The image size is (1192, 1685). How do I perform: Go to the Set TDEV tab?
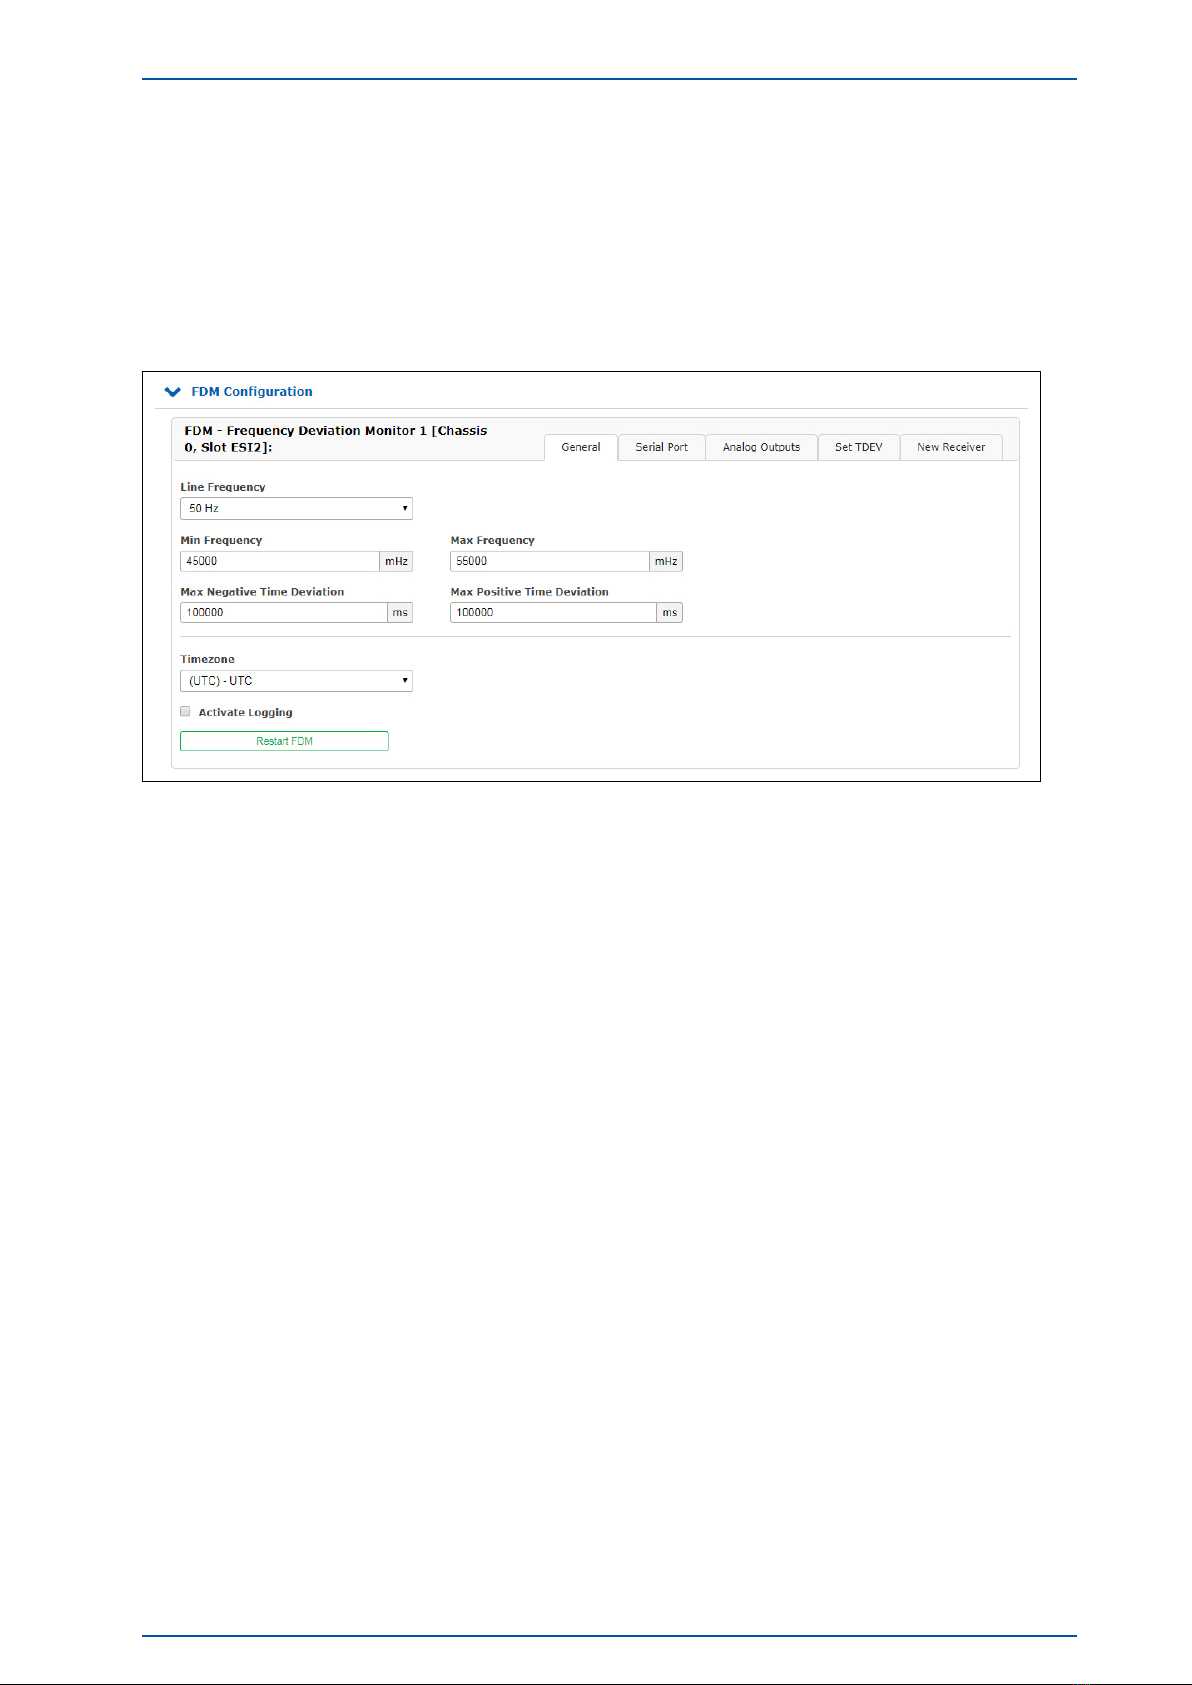point(859,447)
